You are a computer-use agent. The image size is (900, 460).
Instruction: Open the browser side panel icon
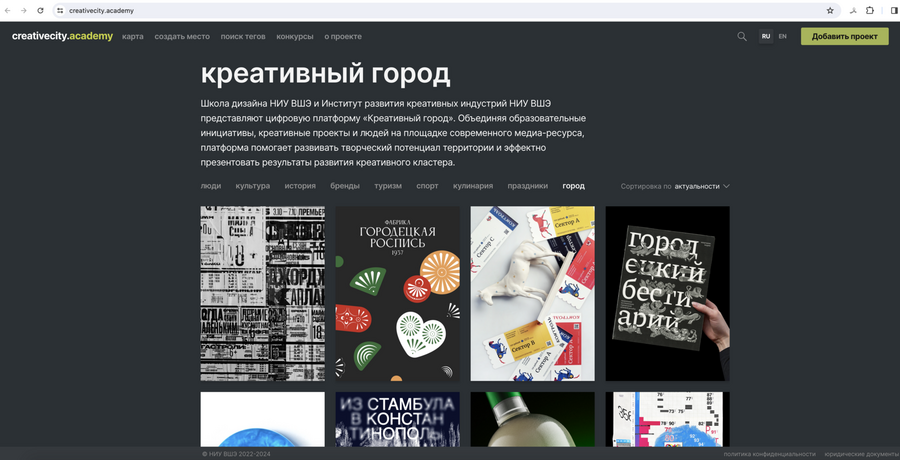point(894,10)
